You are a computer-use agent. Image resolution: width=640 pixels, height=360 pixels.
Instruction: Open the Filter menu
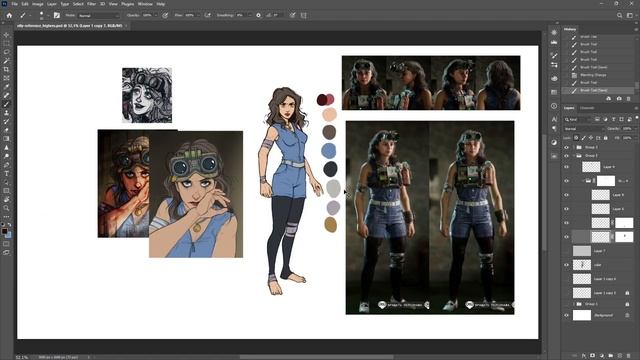91,4
